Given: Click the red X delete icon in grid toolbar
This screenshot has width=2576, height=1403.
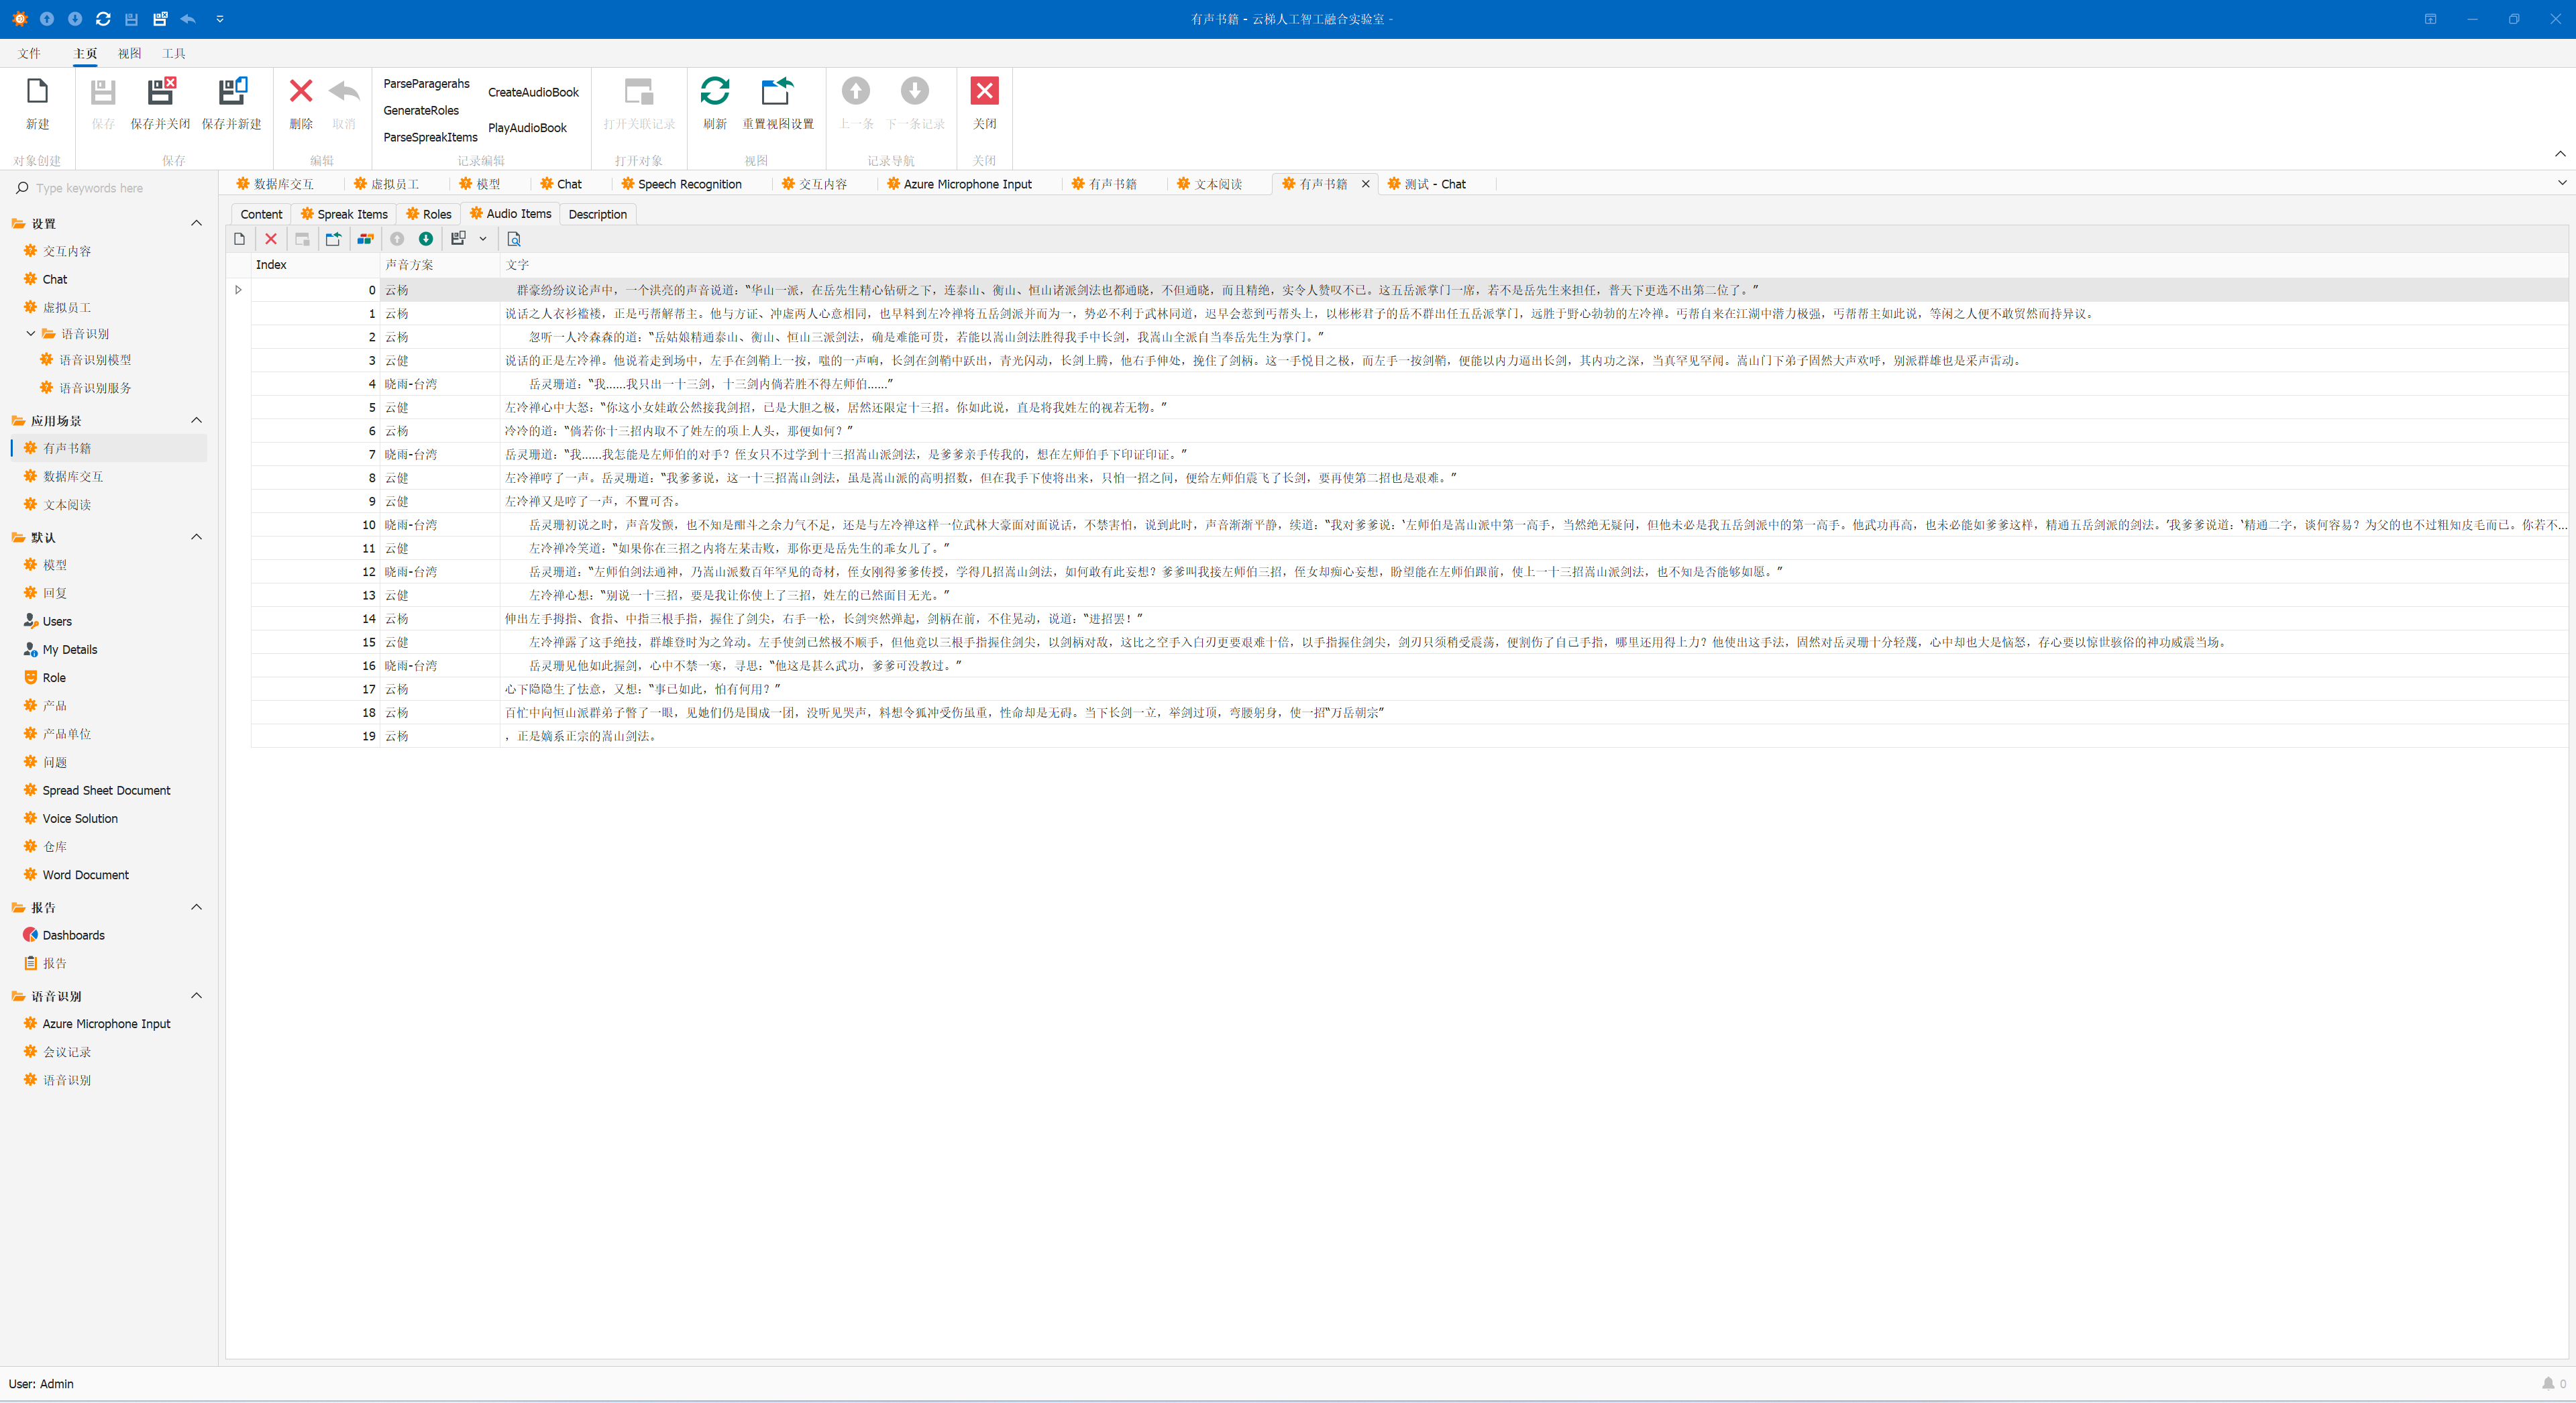Looking at the screenshot, I should tap(270, 239).
